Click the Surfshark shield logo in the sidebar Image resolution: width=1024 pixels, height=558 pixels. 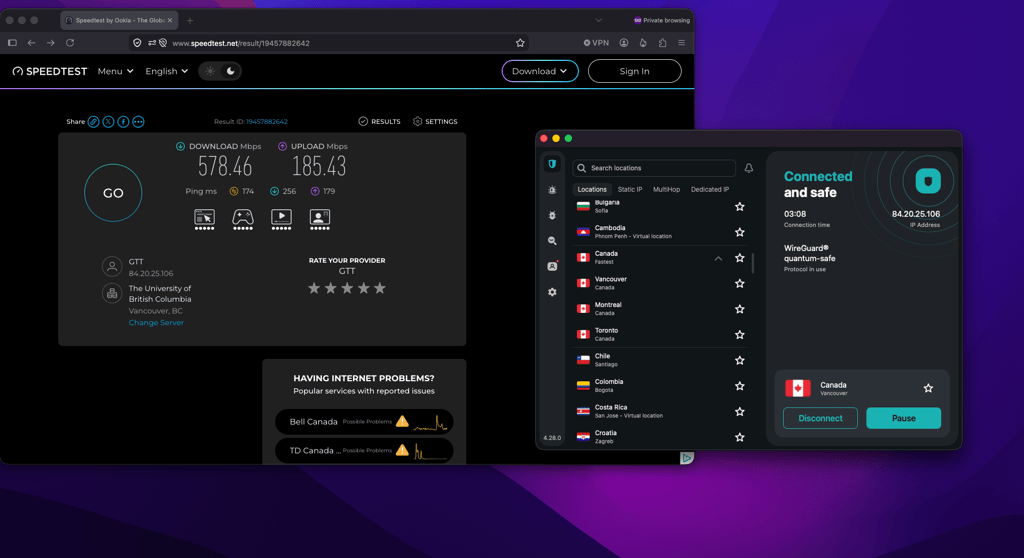(552, 164)
